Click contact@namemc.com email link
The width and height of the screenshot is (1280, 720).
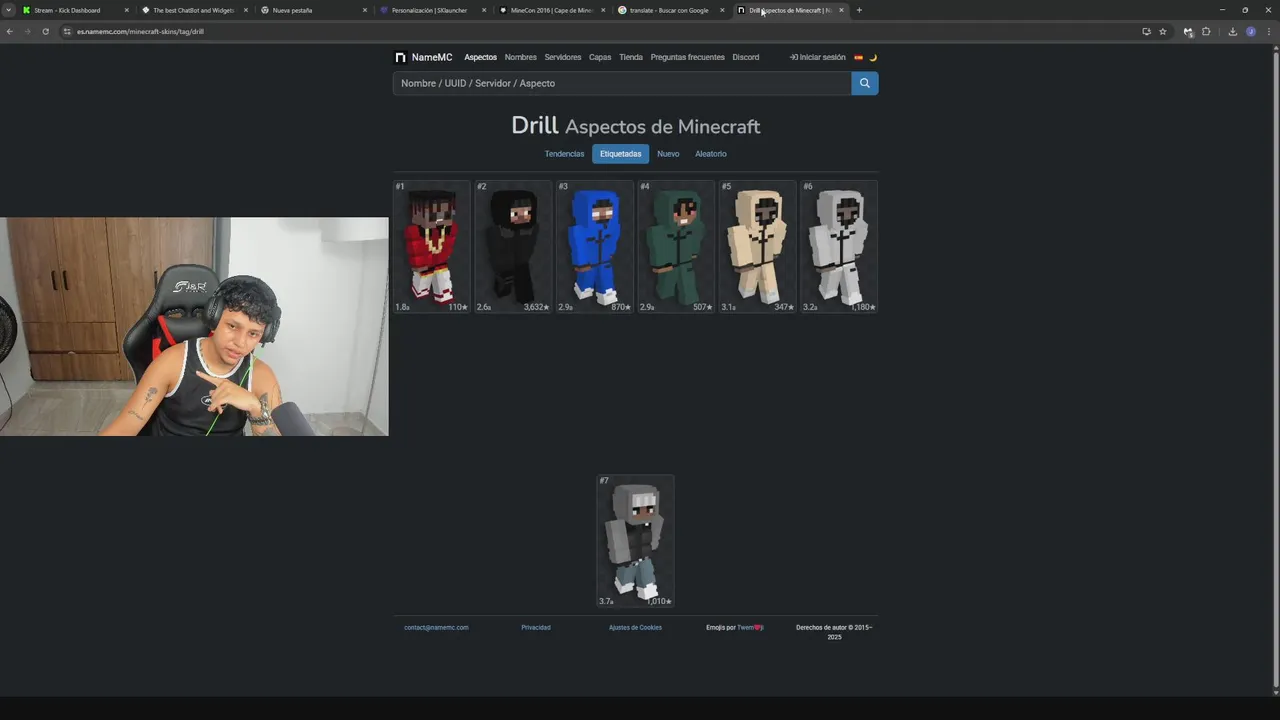436,627
